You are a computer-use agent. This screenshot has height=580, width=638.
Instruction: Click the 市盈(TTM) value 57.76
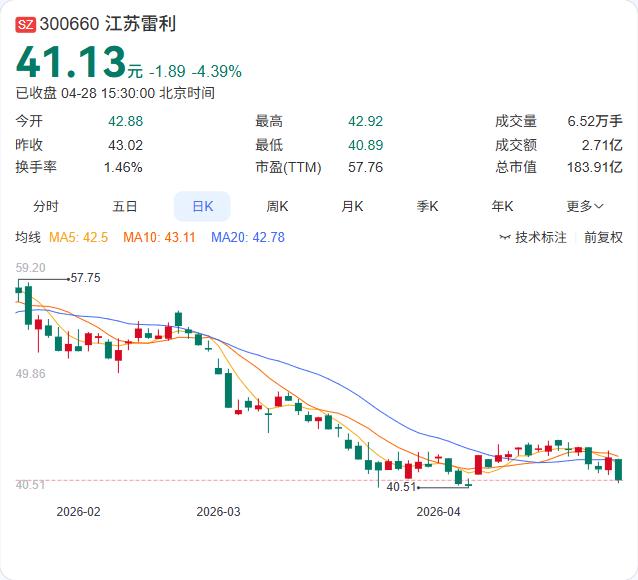365,167
